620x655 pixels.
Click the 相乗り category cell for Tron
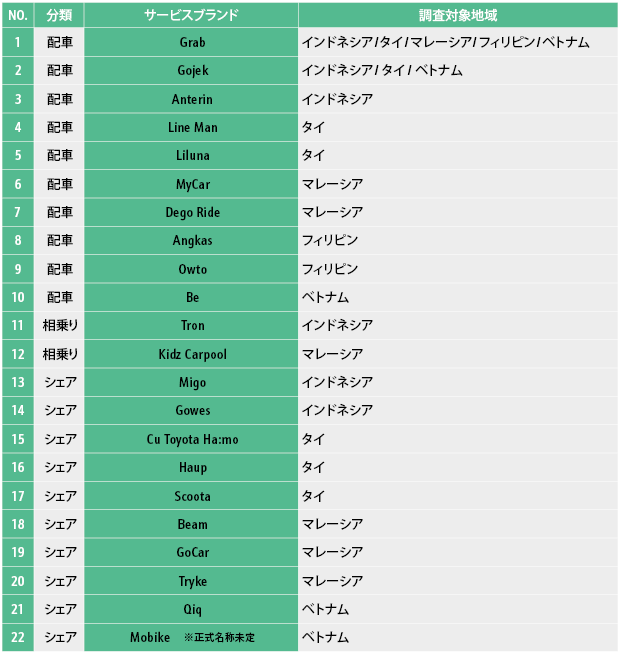59,325
